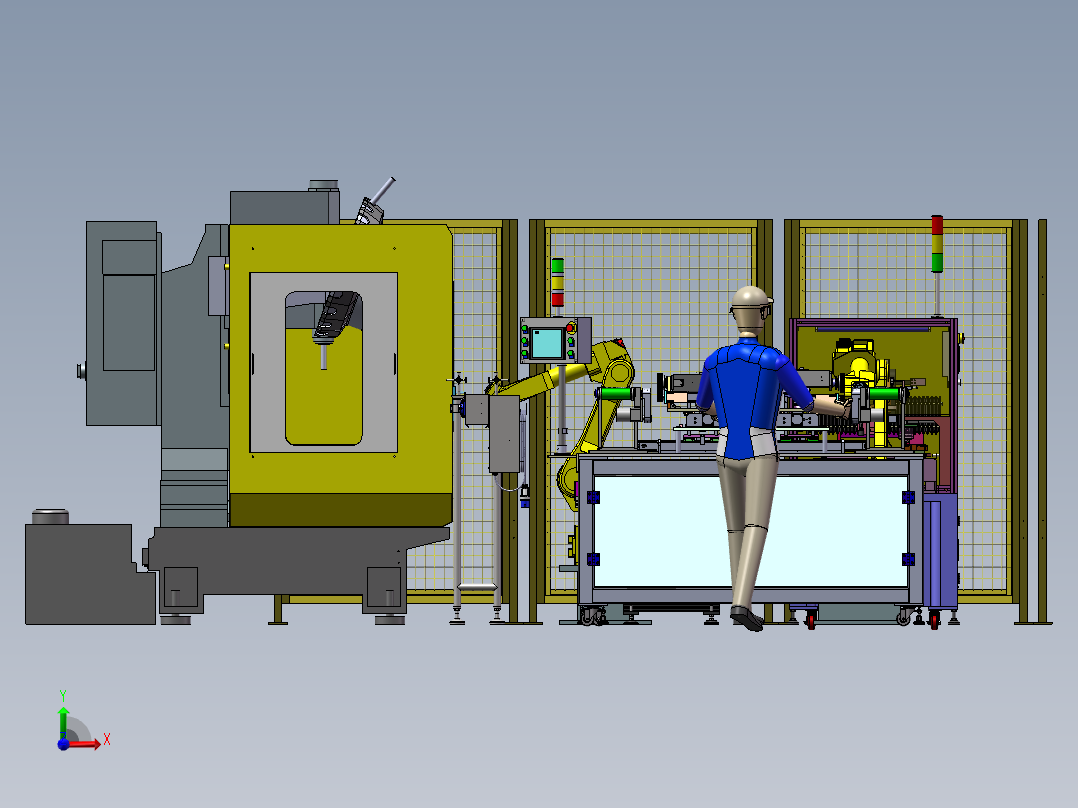Pick the red caster wheel under the purple cabinet
Viewport: 1078px width, 808px height.
point(934,620)
